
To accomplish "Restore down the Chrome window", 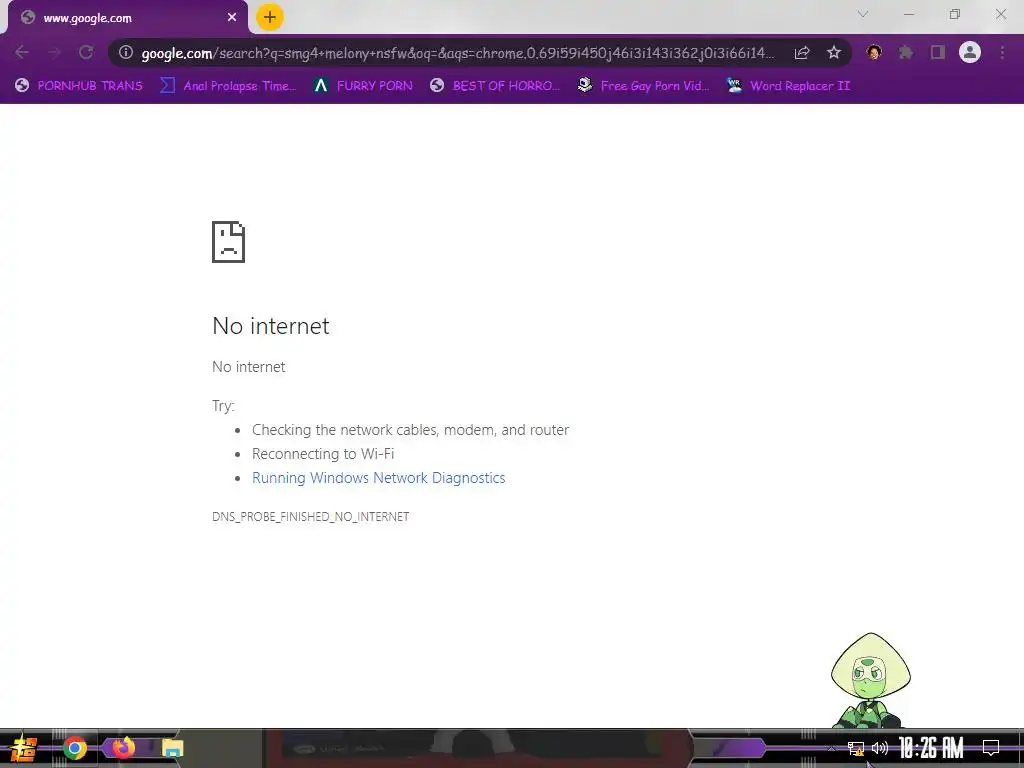I will pyautogui.click(x=955, y=14).
